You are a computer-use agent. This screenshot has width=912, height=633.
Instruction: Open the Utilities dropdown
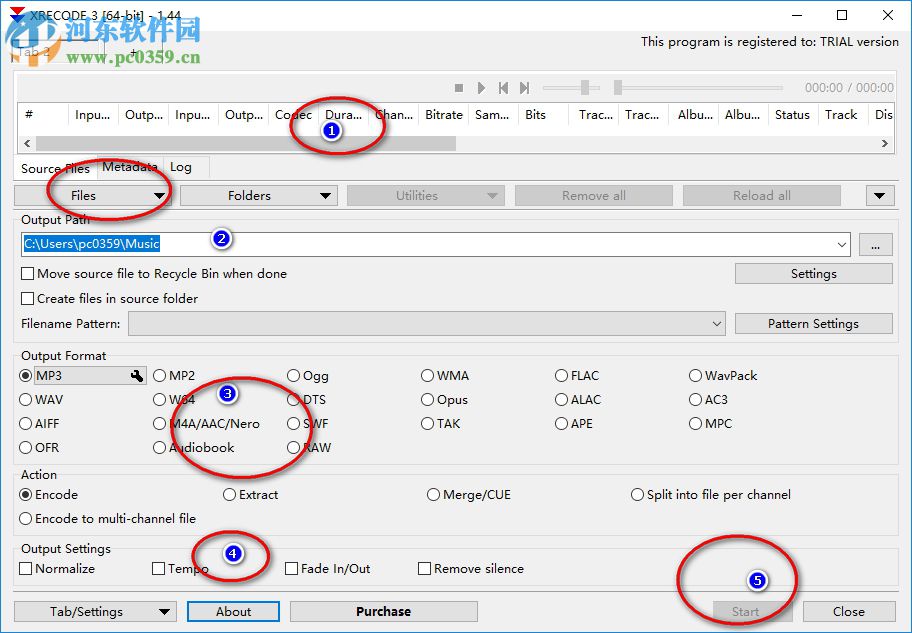[x=426, y=195]
